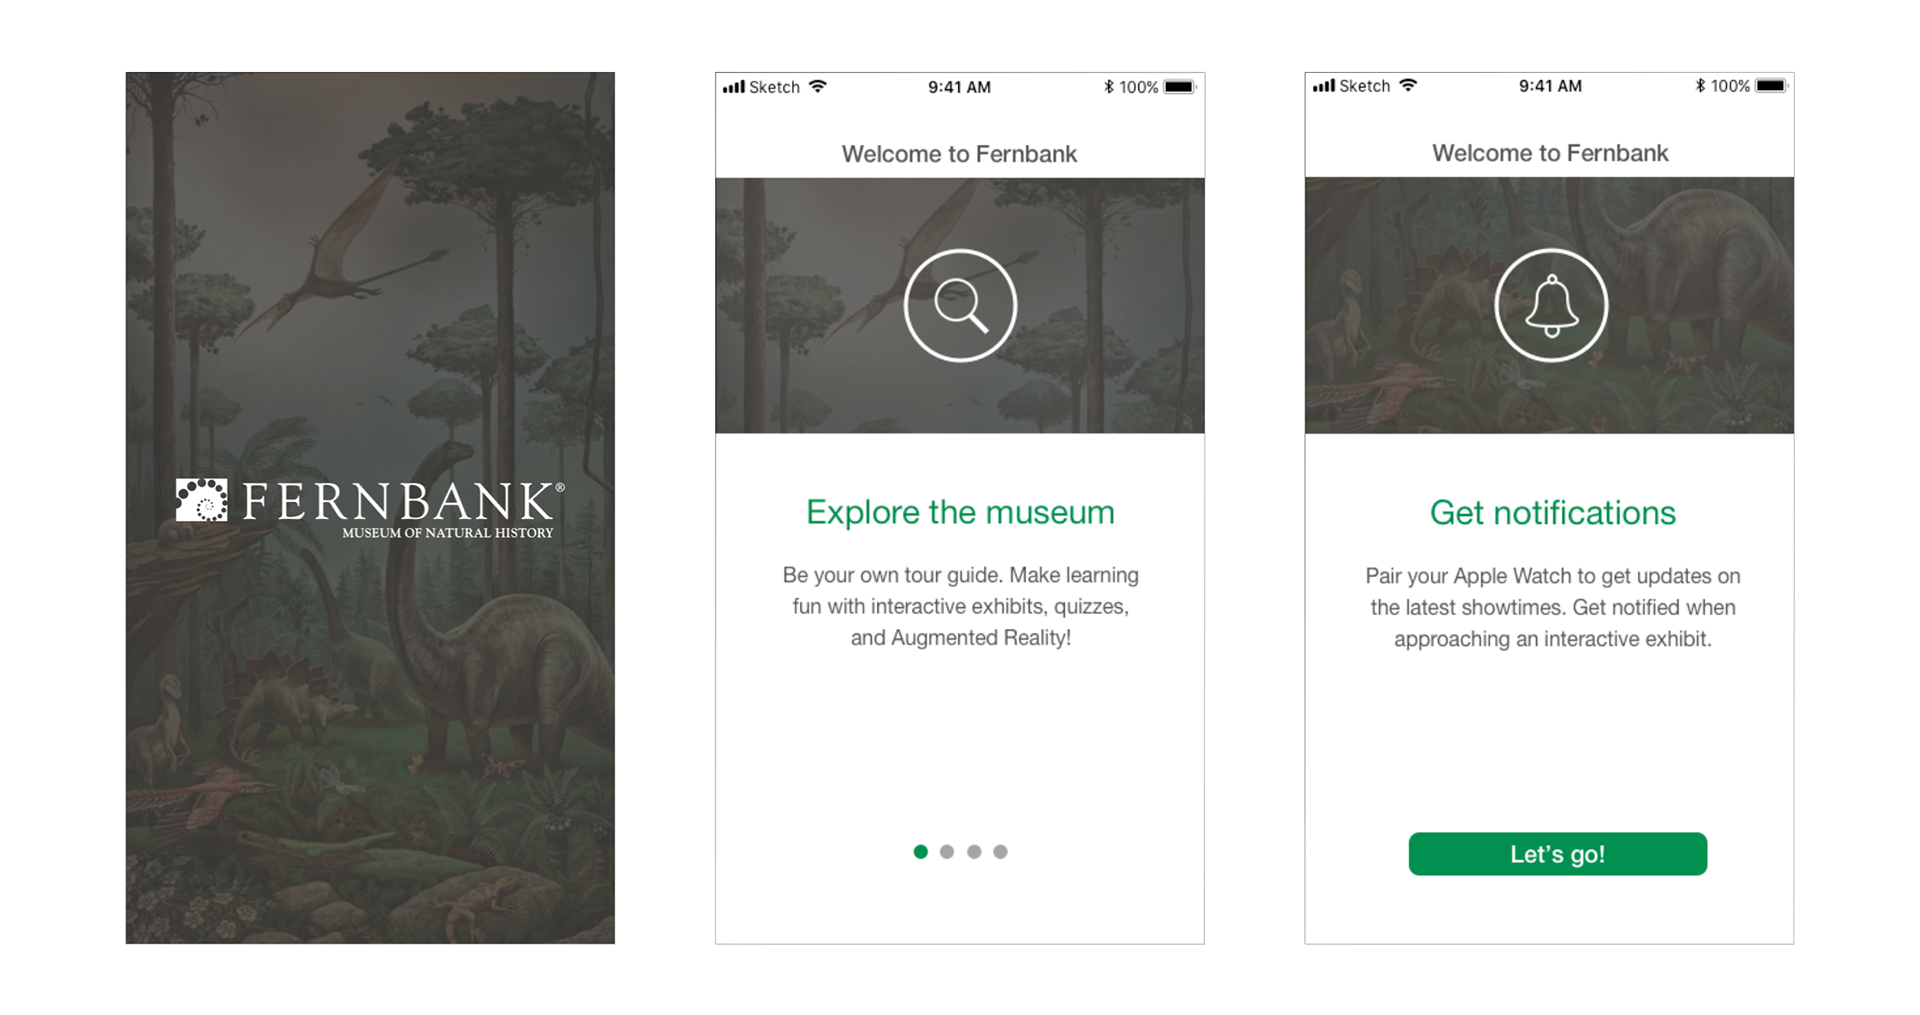
Task: Click the Get notifications heading
Action: tap(1552, 513)
